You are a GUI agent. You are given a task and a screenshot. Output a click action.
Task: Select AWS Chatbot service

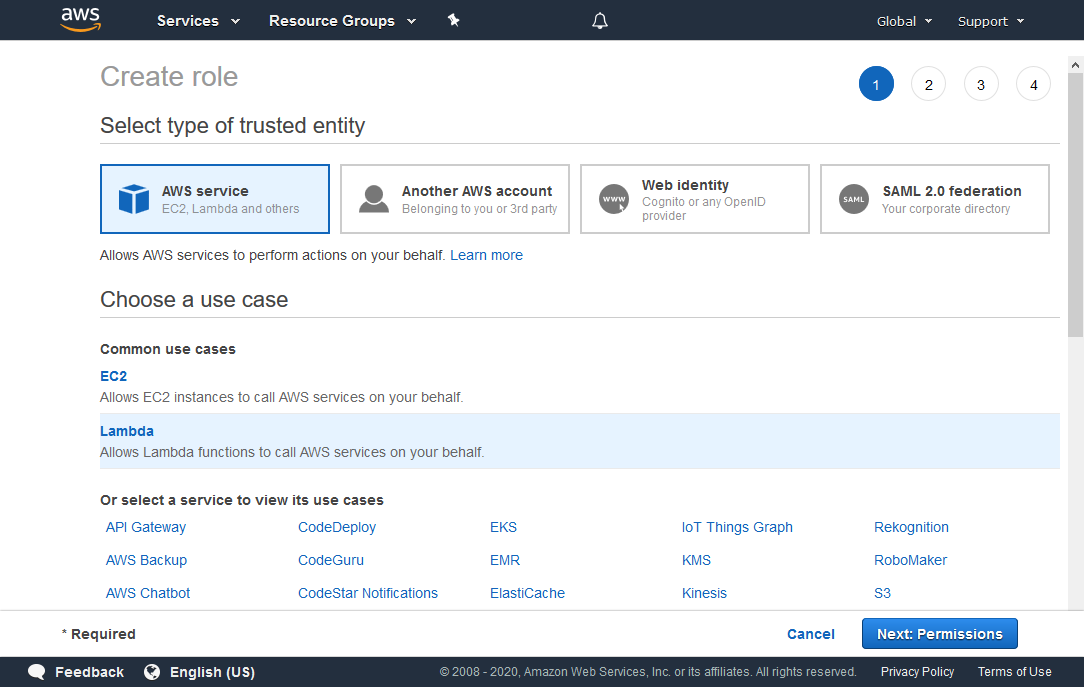(x=147, y=593)
